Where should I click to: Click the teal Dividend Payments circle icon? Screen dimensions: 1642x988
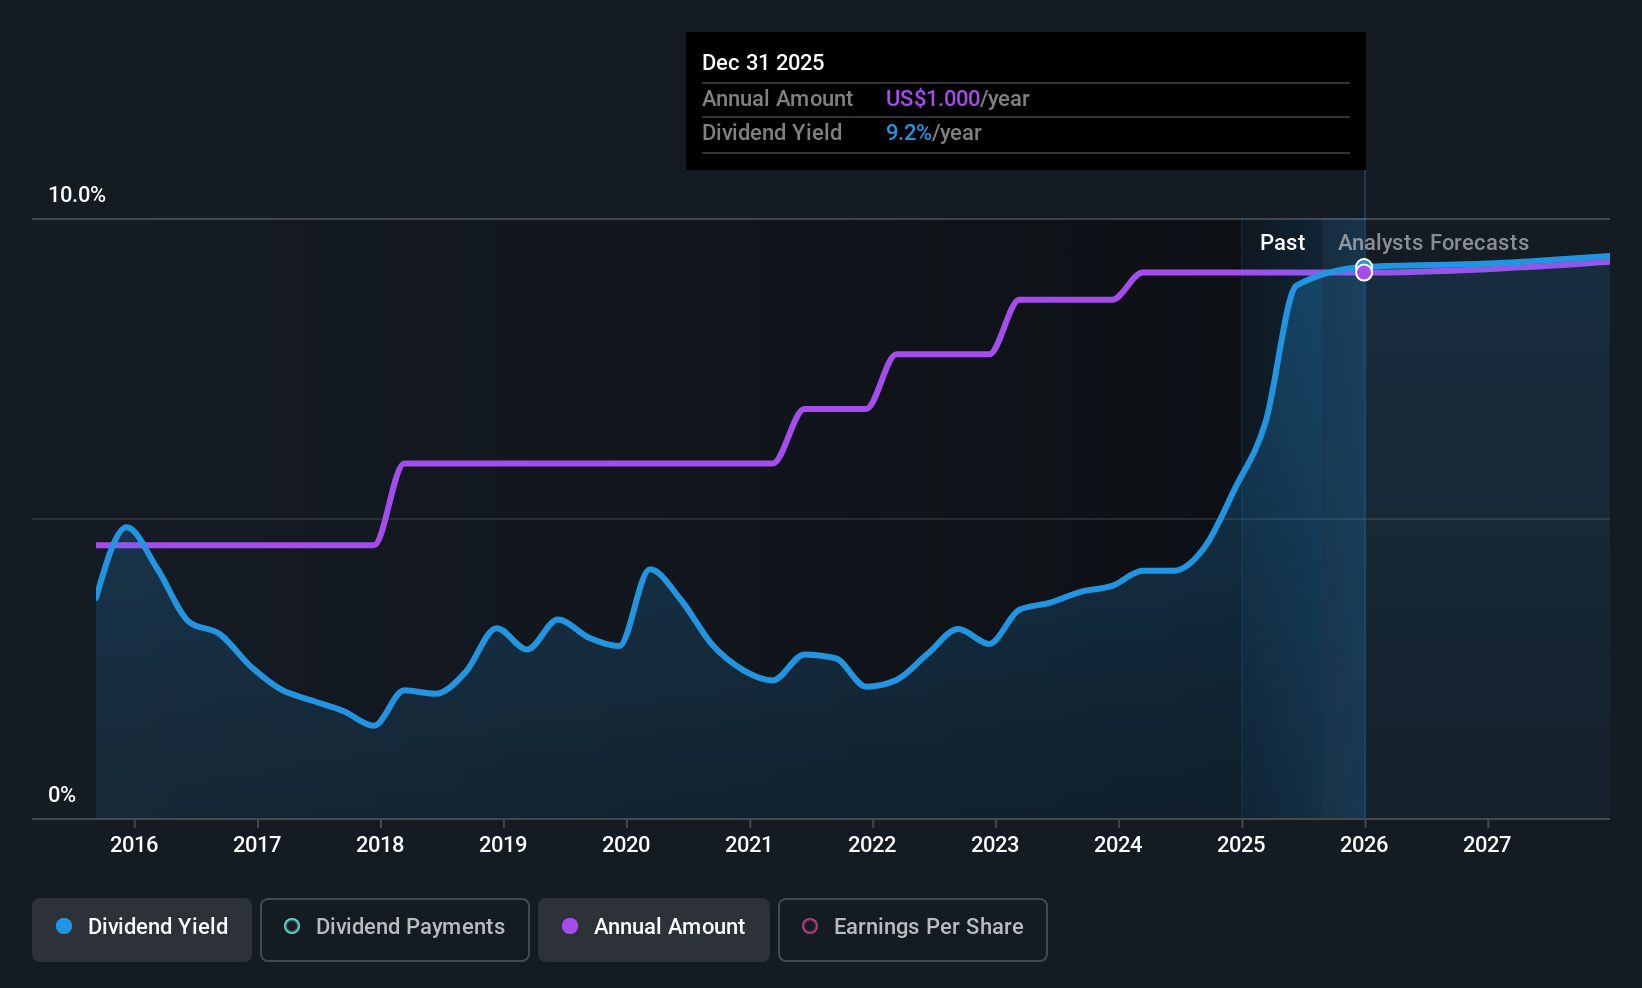[x=292, y=926]
